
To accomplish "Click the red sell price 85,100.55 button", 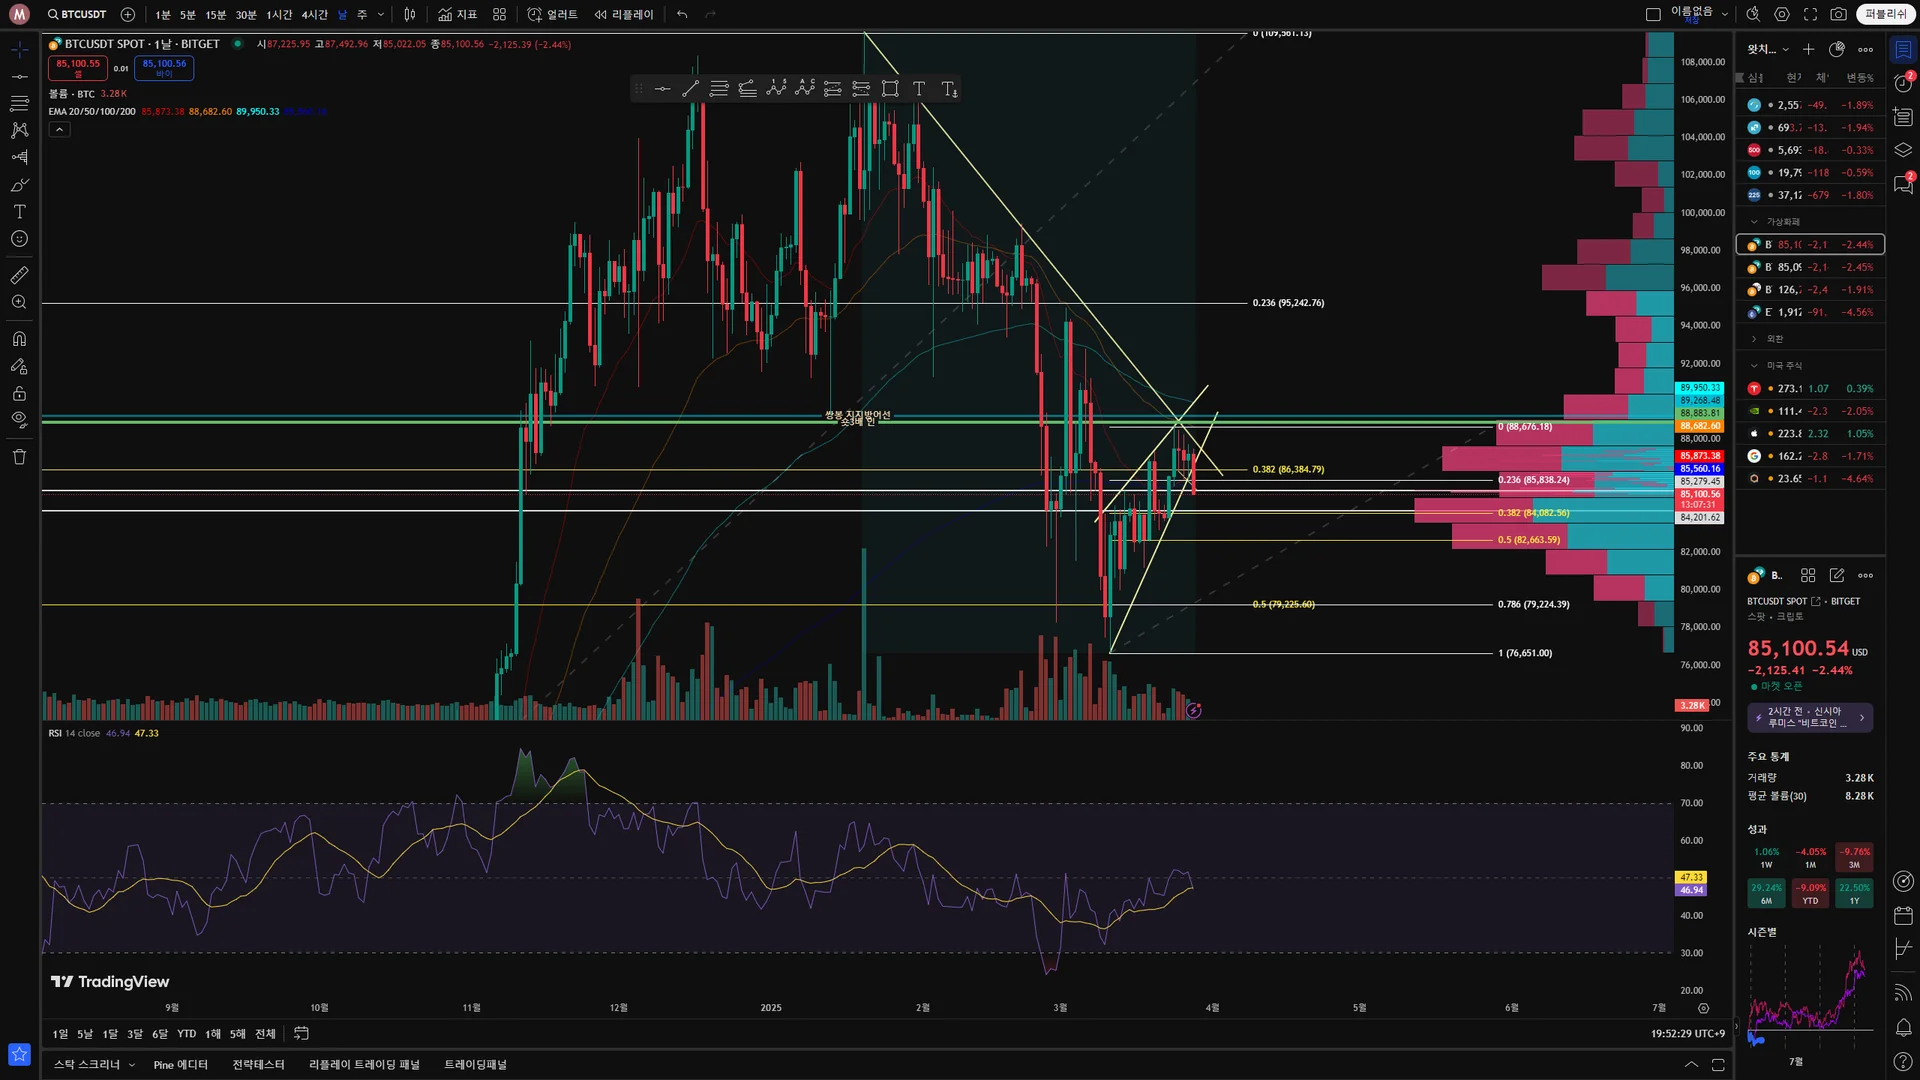I will click(x=78, y=67).
